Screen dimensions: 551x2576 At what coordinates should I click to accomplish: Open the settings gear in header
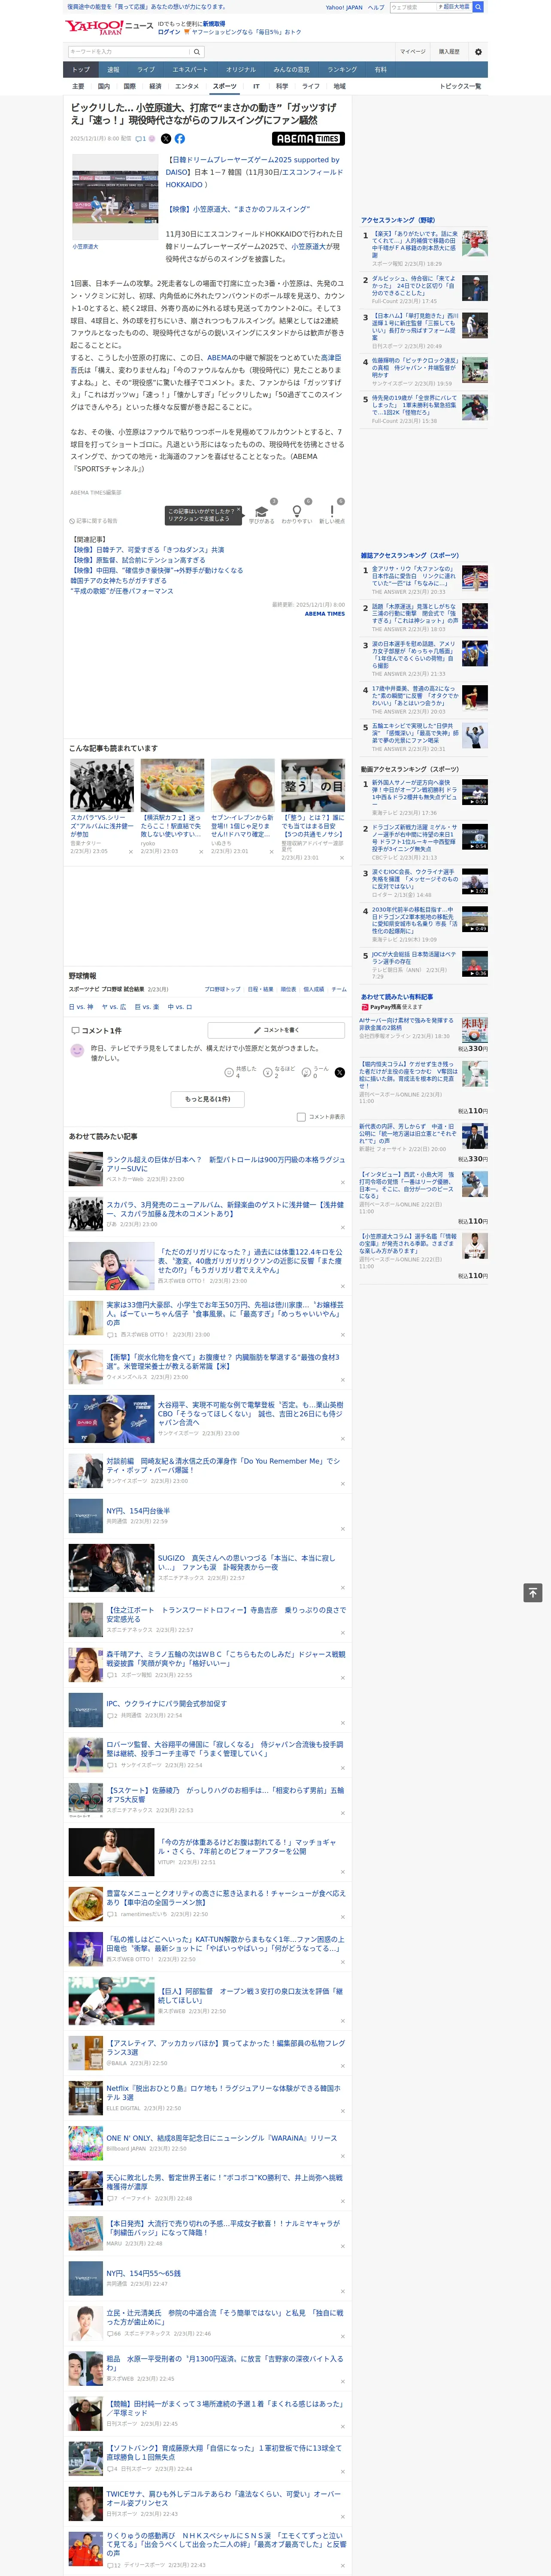pos(478,52)
